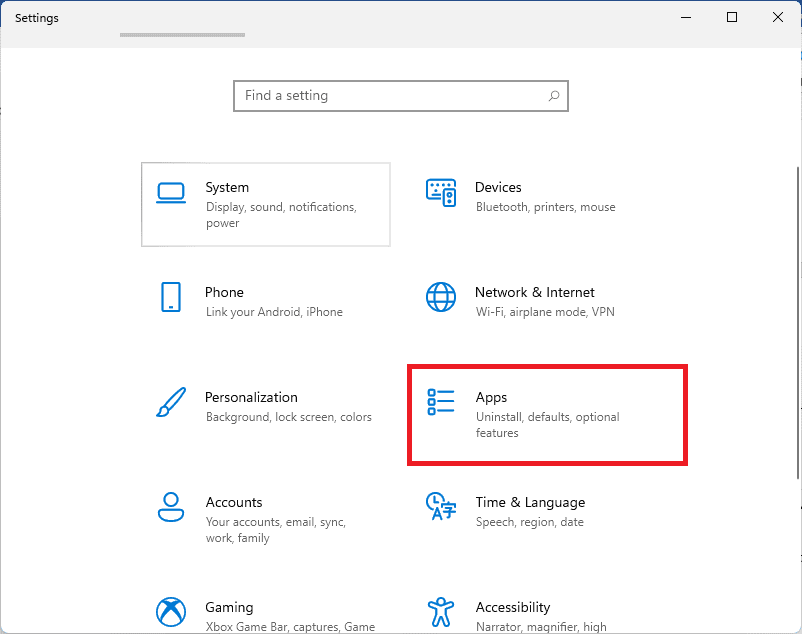Open the Accessibility category title
Screen dimensions: 802x634
pyautogui.click(x=513, y=607)
